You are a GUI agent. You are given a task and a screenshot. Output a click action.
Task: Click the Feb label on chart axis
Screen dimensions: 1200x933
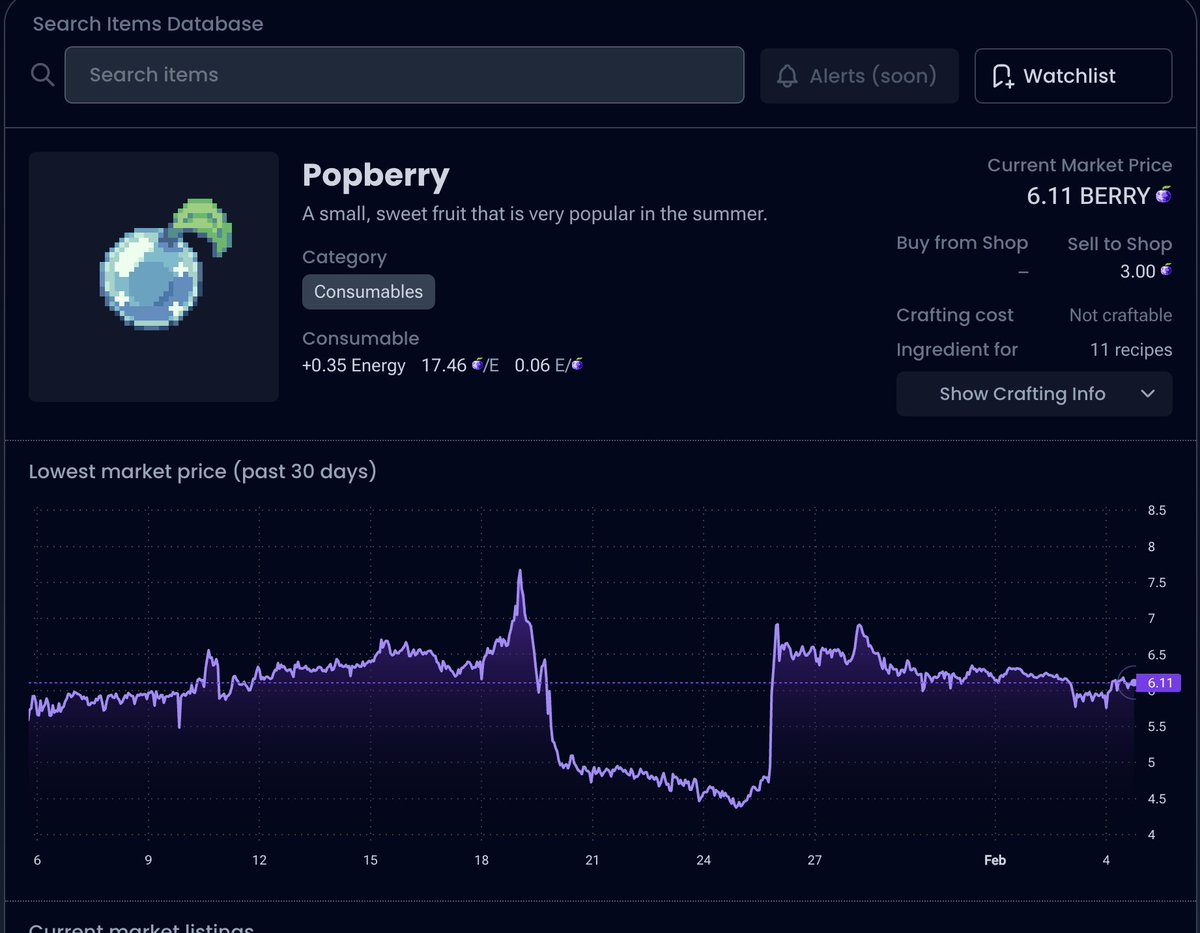(x=995, y=860)
